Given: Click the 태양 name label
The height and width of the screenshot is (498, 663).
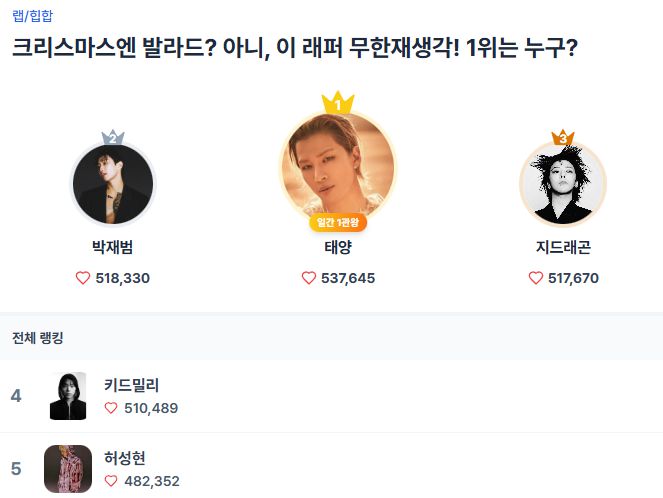Looking at the screenshot, I should 338,247.
